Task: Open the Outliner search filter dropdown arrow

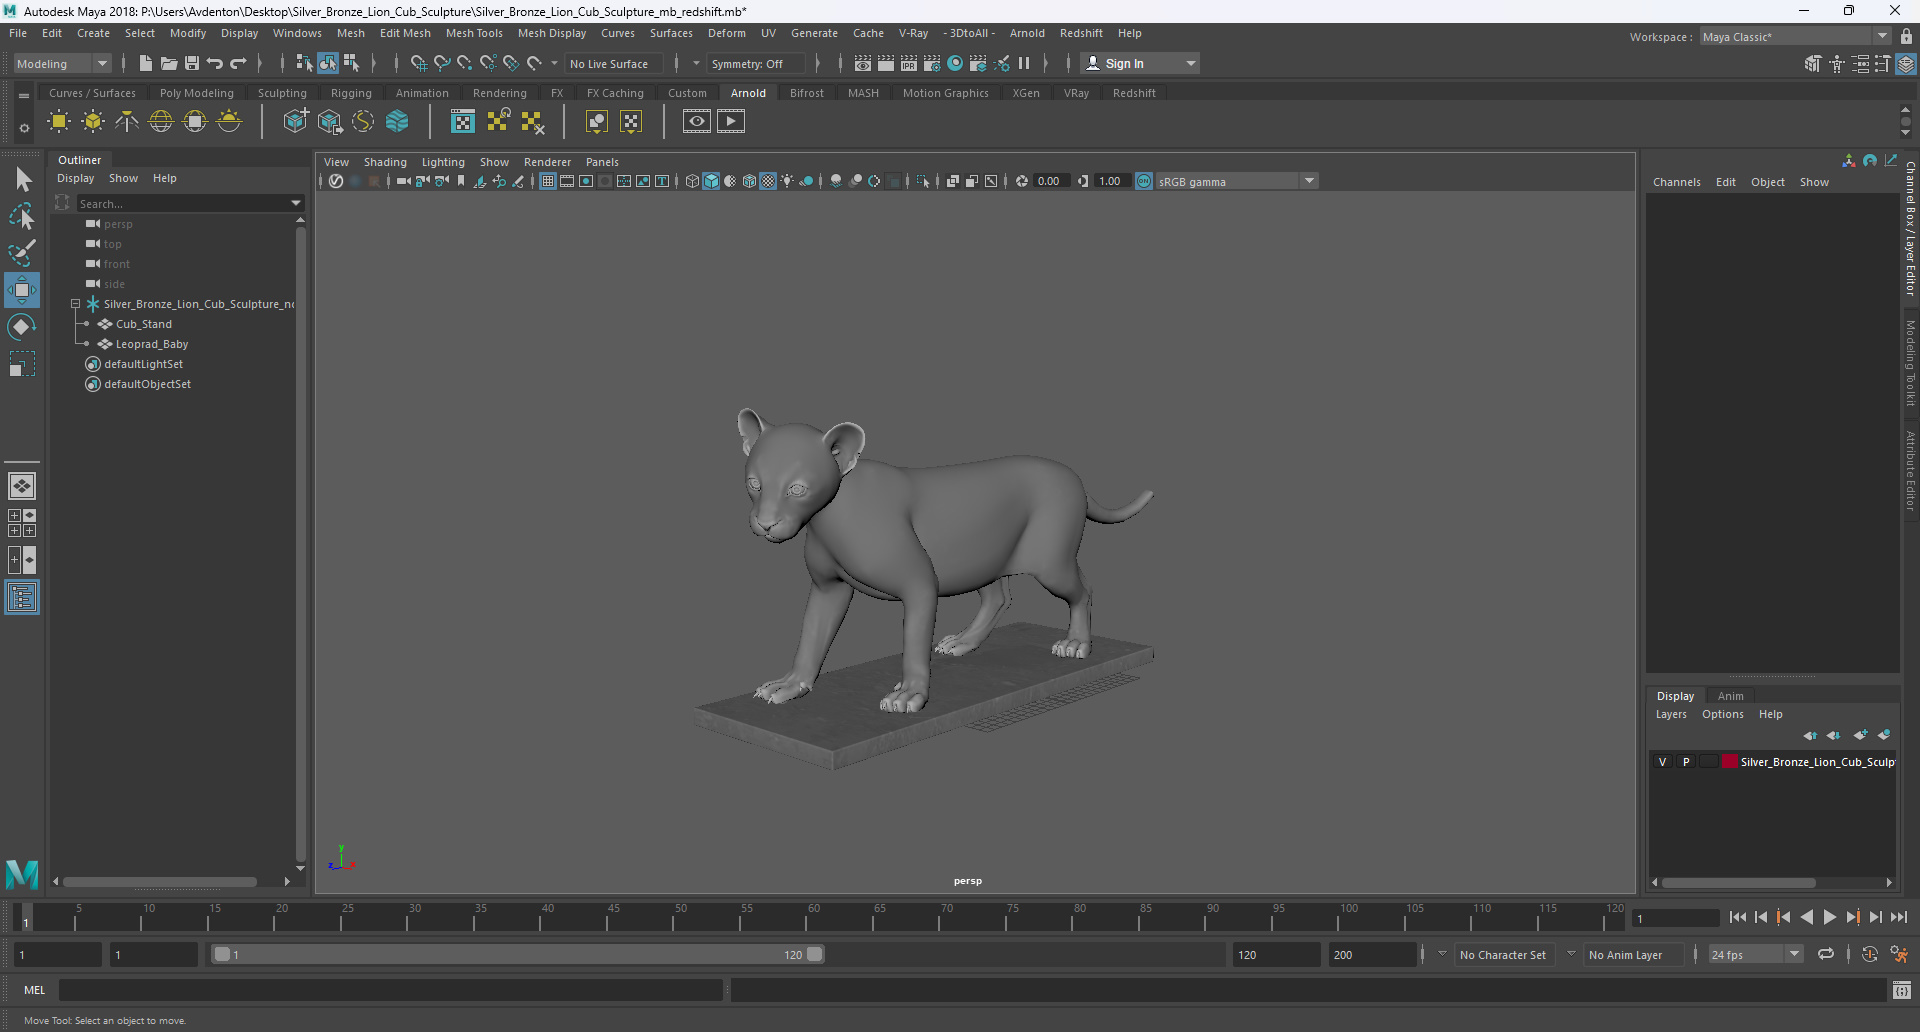Action: click(296, 203)
